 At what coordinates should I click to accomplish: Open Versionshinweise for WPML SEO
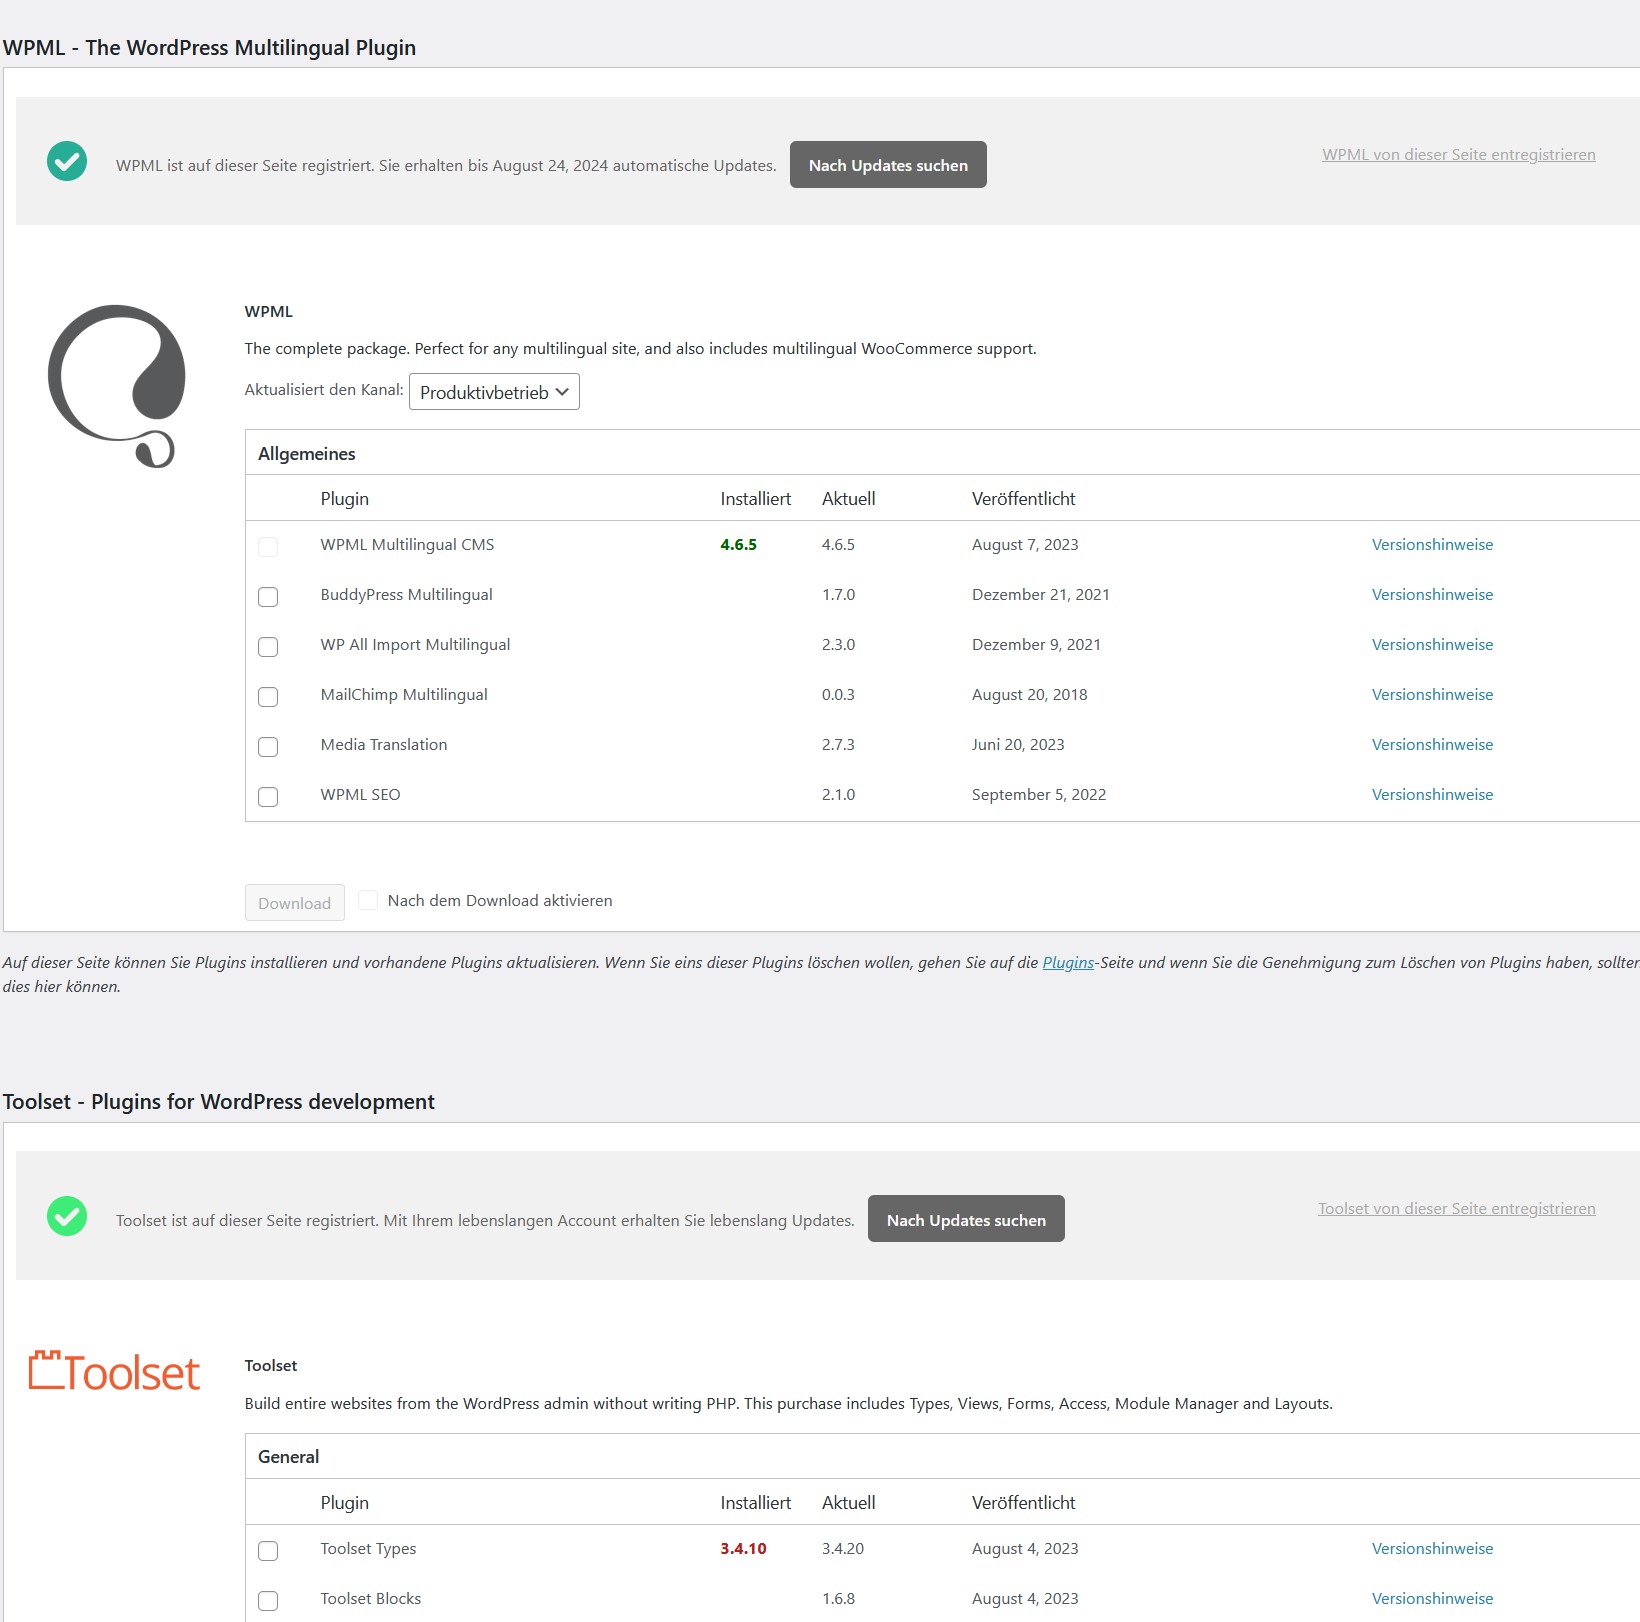(1432, 795)
